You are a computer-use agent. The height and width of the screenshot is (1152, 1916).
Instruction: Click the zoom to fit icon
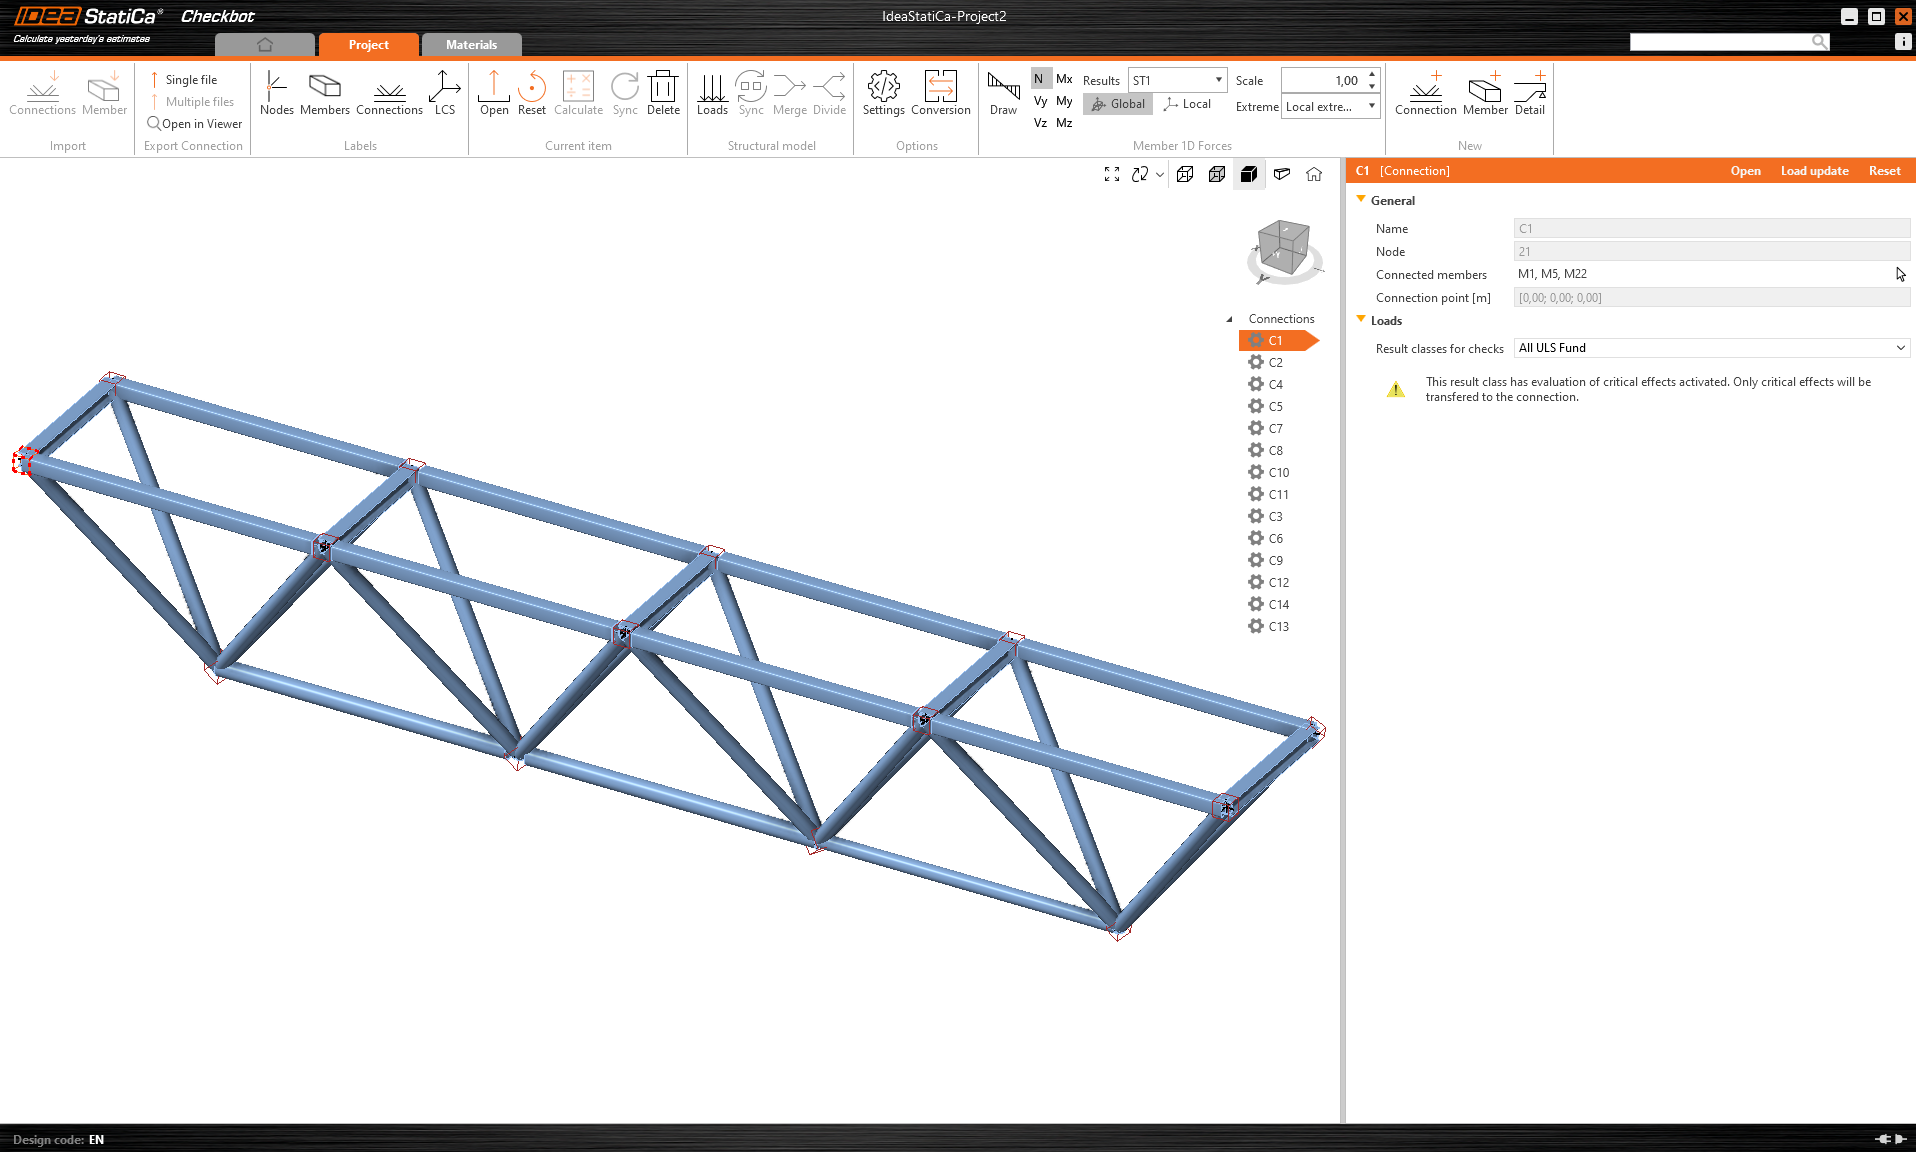pos(1111,174)
